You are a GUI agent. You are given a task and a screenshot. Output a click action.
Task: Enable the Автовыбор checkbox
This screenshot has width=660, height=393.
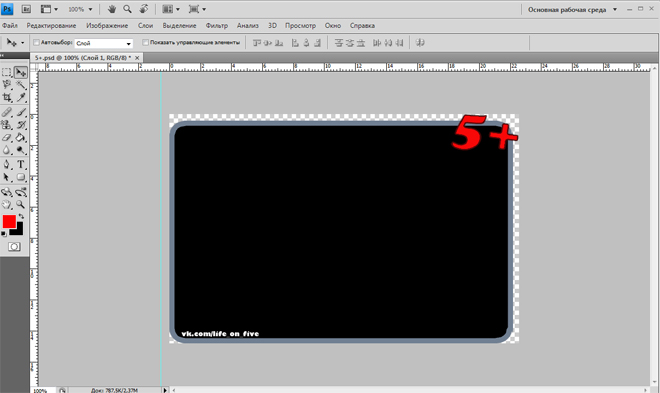pos(36,42)
